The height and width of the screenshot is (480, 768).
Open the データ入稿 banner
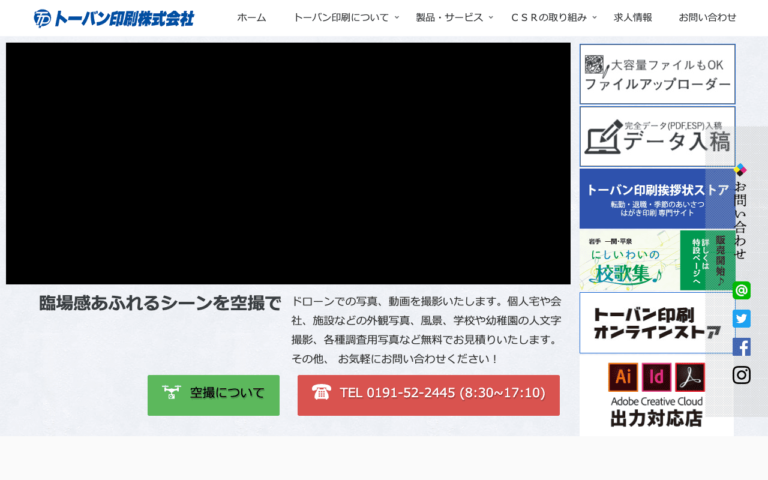(x=657, y=137)
